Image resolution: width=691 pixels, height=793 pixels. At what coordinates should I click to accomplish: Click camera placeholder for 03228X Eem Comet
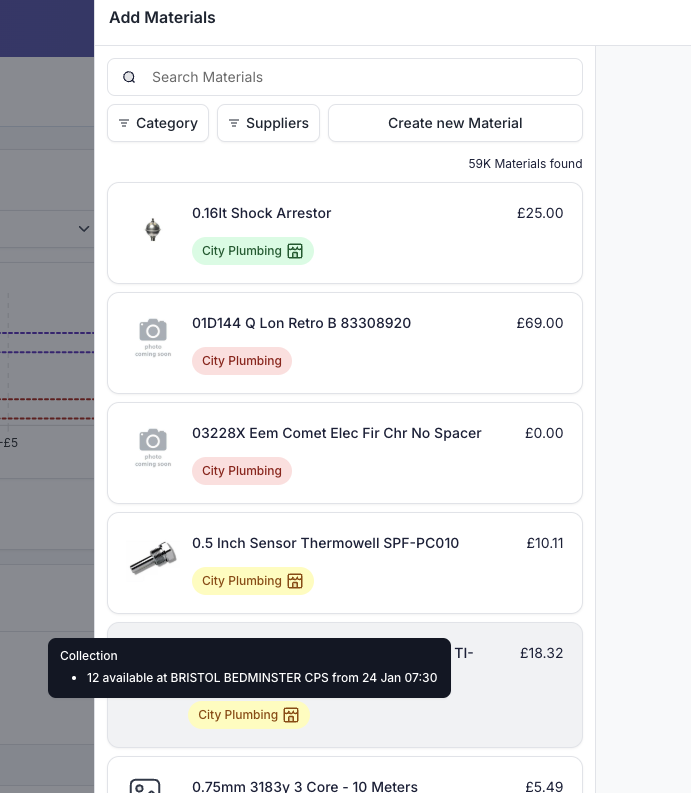pyautogui.click(x=153, y=446)
